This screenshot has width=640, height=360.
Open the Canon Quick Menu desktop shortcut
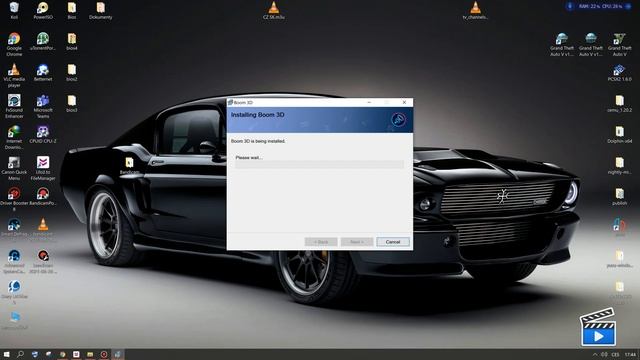click(x=14, y=168)
